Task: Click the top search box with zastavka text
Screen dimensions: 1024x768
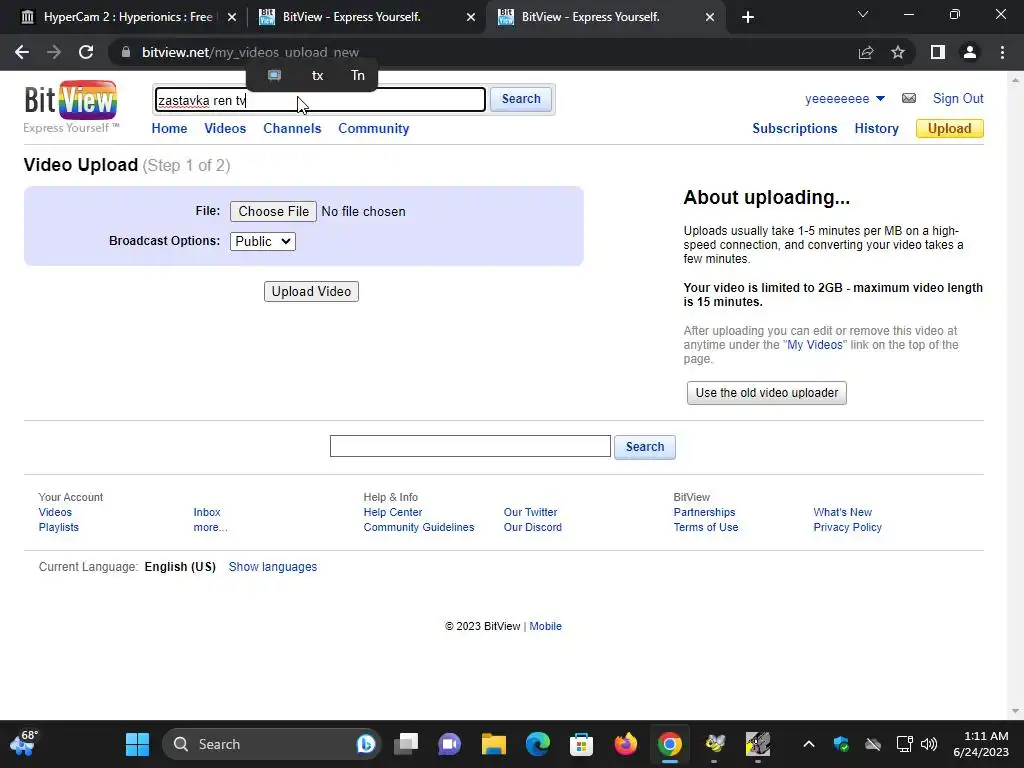Action: (x=320, y=100)
